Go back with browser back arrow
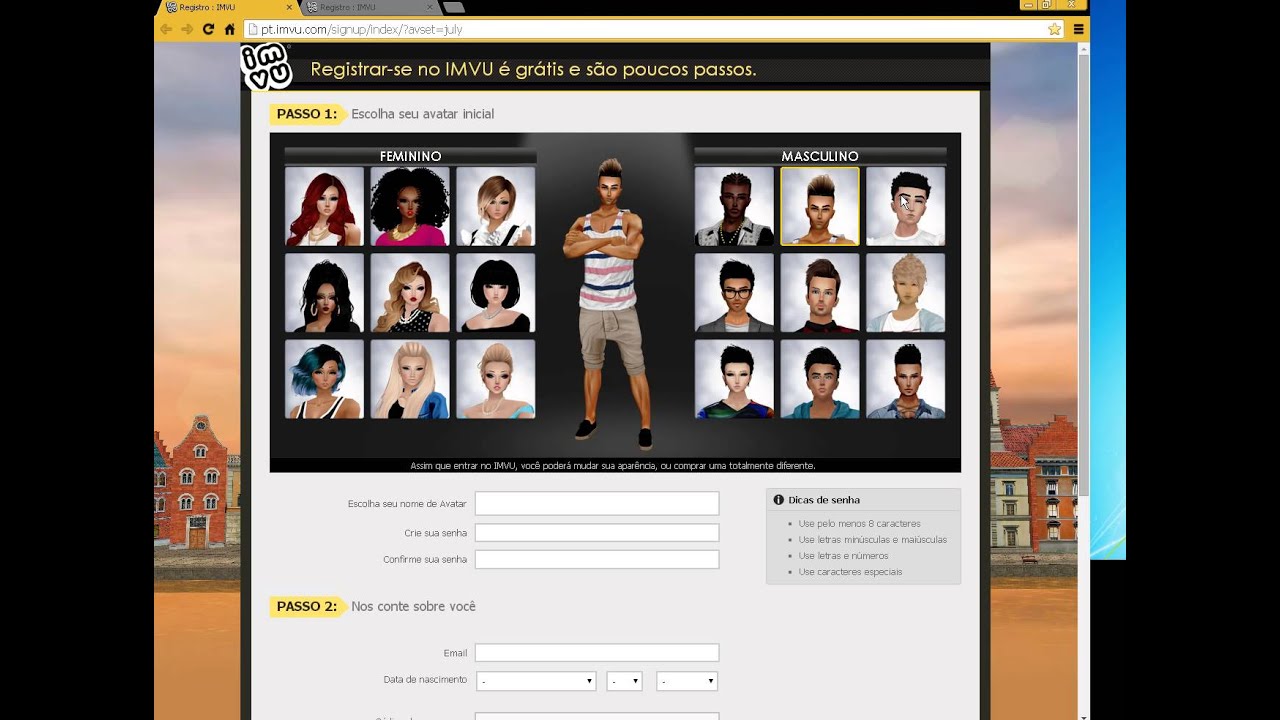Viewport: 1280px width, 720px height. pos(166,29)
